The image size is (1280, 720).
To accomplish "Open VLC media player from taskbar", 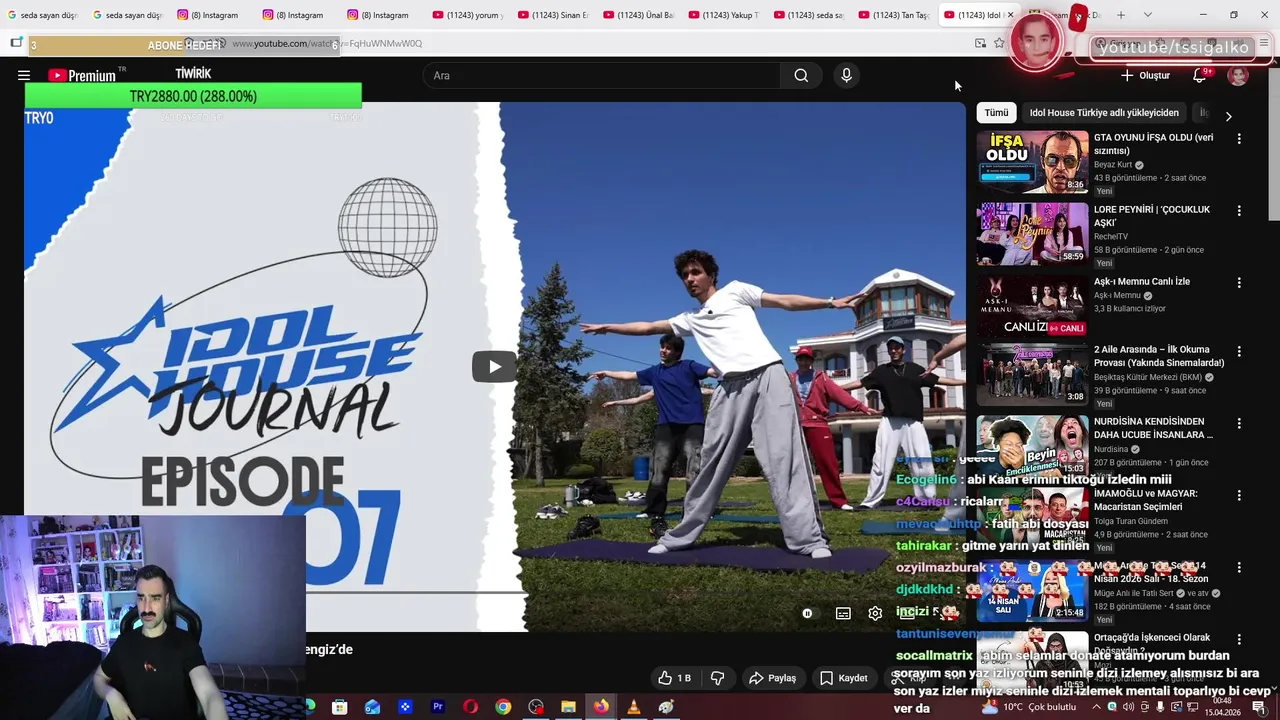I will pyautogui.click(x=633, y=707).
